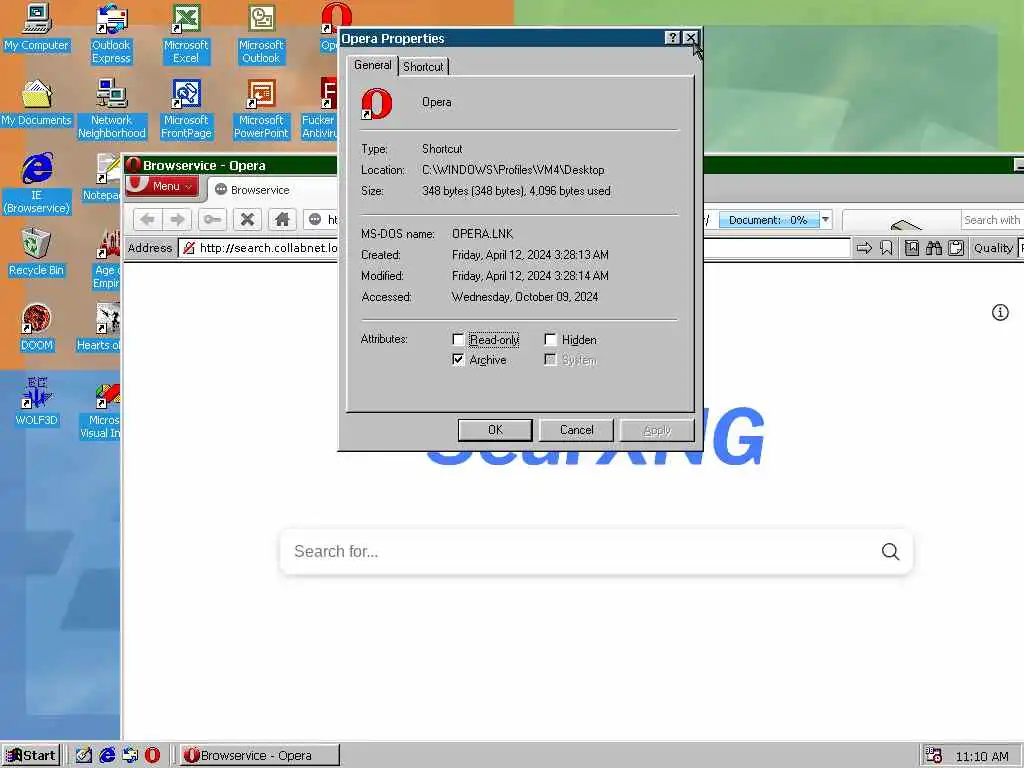Viewport: 1024px width, 768px height.
Task: Click the Browservice - Opera window title bar
Action: coord(230,165)
